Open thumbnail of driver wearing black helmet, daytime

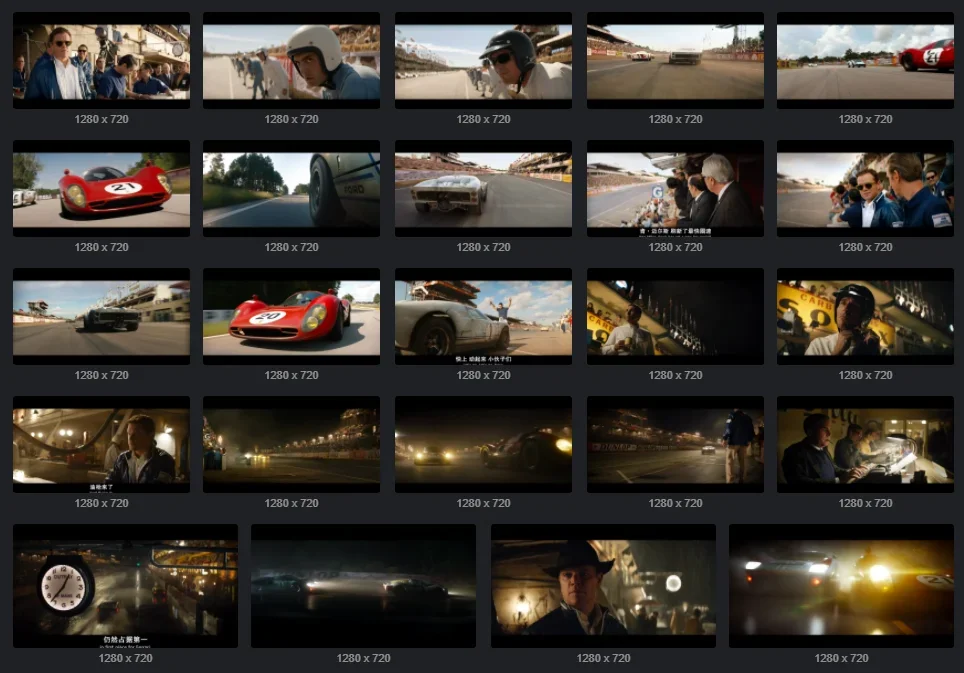tap(483, 60)
